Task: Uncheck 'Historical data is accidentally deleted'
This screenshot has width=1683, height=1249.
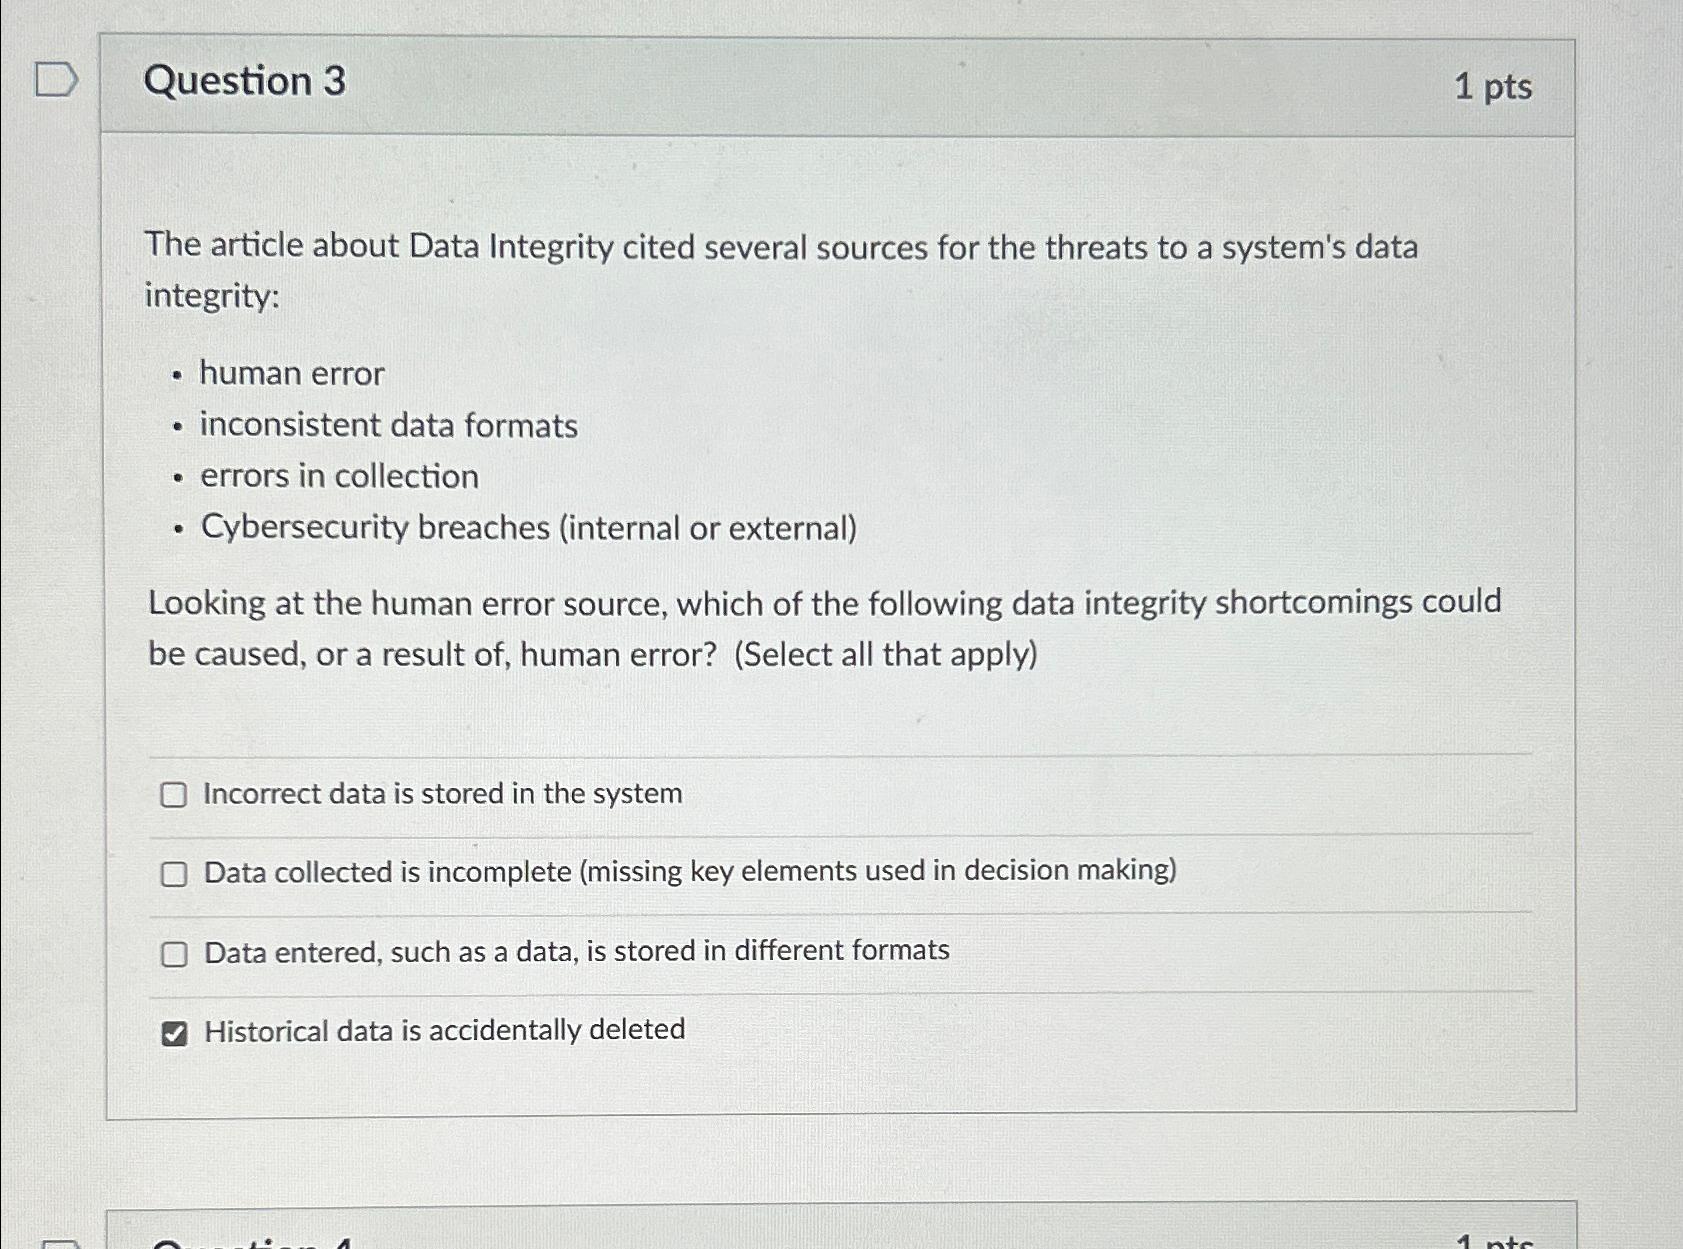Action: coord(175,1031)
